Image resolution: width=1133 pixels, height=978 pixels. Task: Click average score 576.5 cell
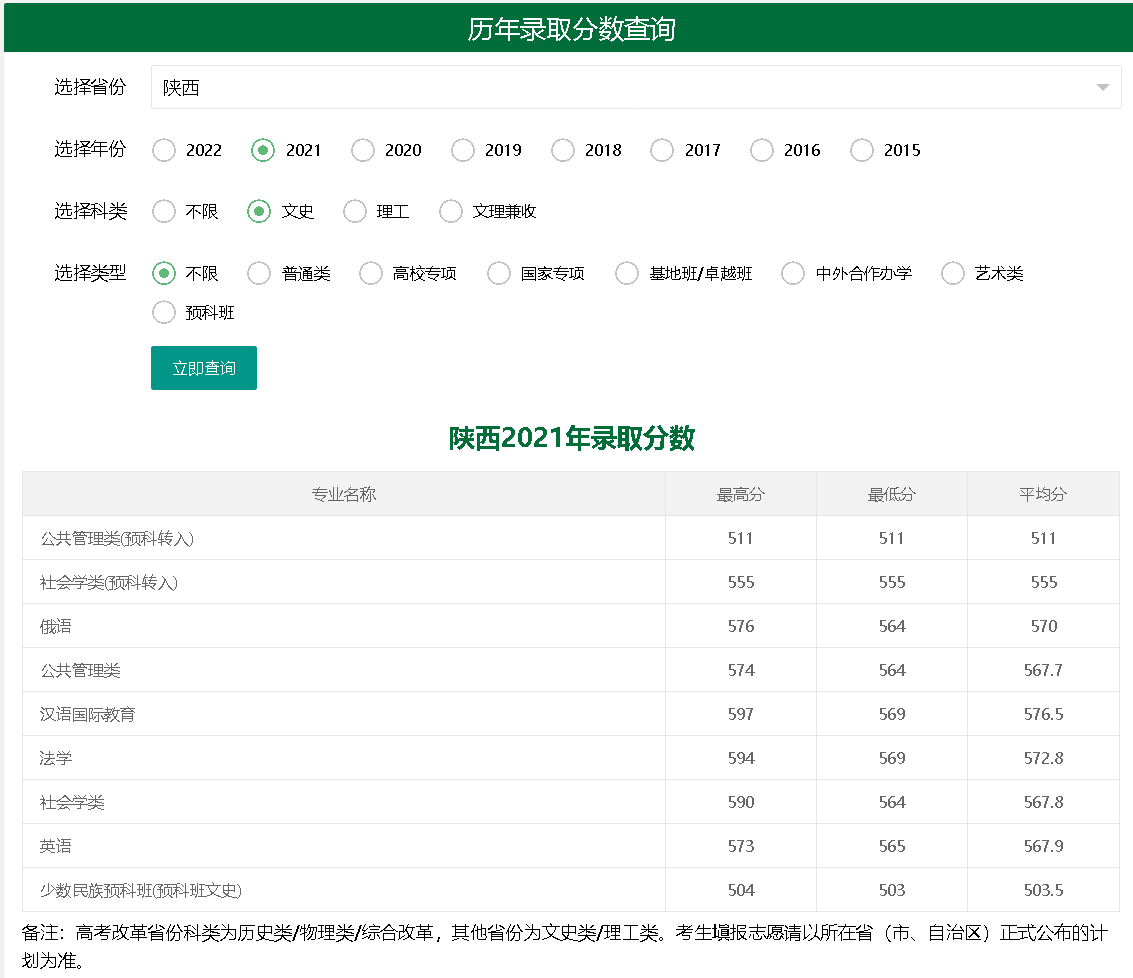[1043, 714]
